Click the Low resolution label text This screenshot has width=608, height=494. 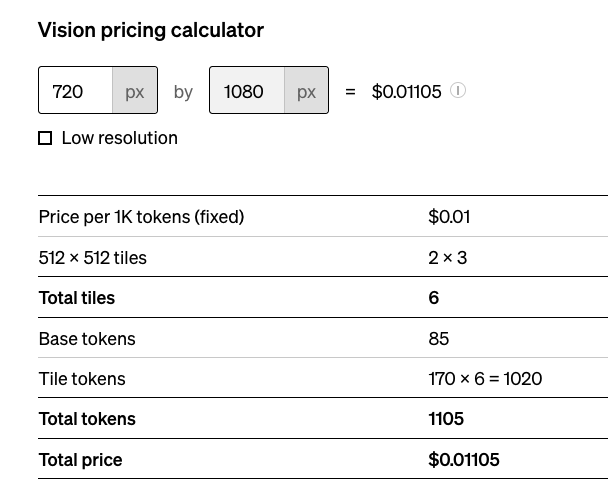click(119, 138)
